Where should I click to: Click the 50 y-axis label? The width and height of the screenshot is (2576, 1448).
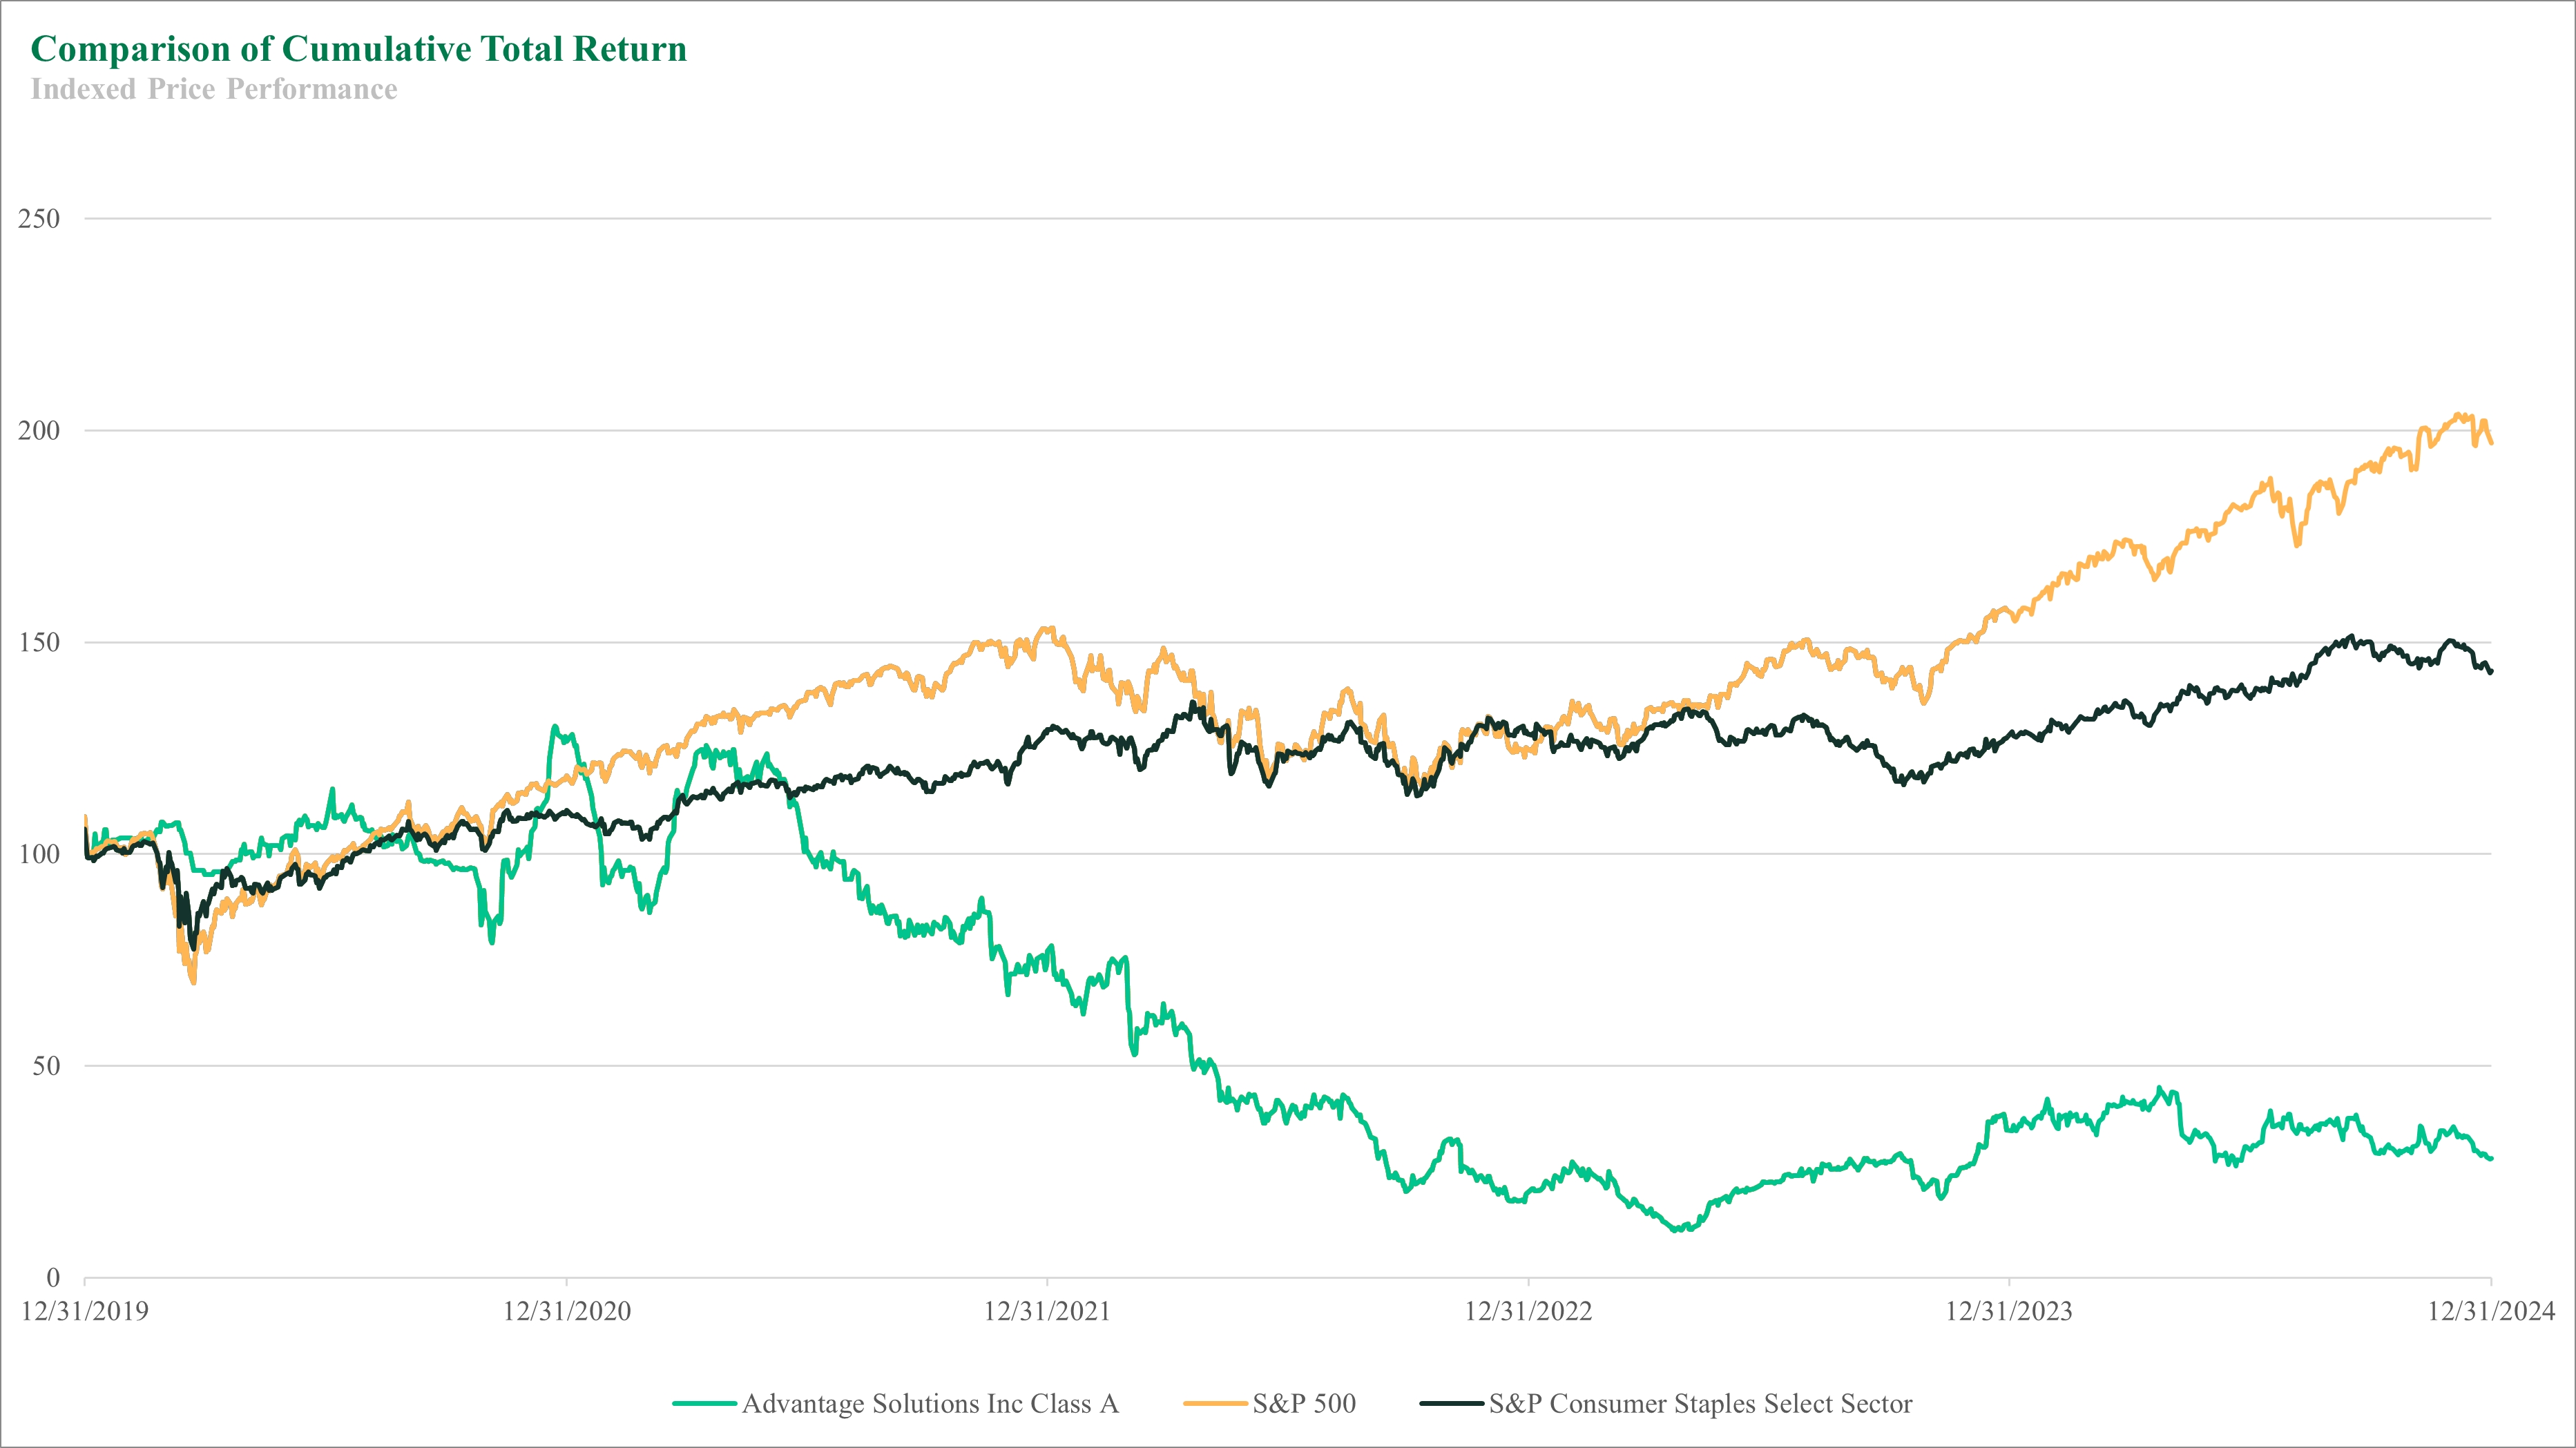click(46, 1066)
